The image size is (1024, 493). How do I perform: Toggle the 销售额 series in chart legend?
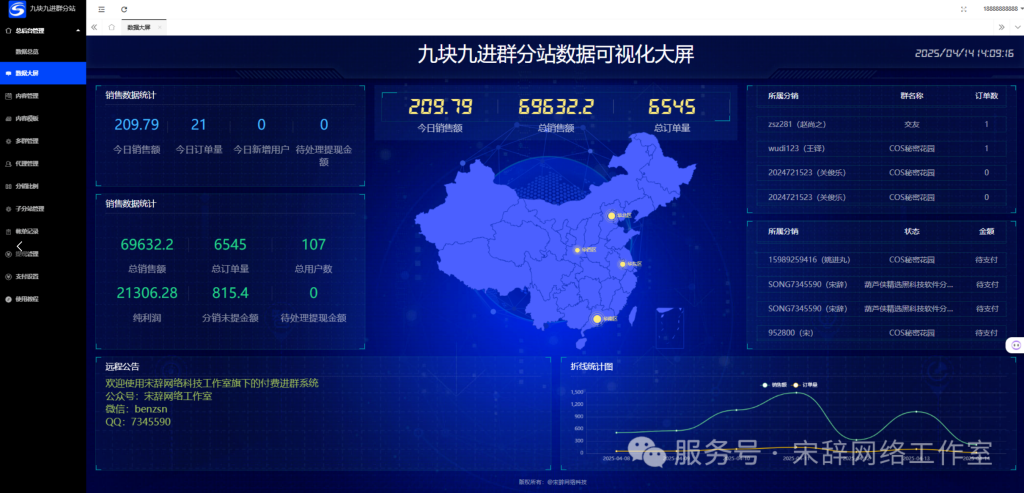pyautogui.click(x=775, y=385)
